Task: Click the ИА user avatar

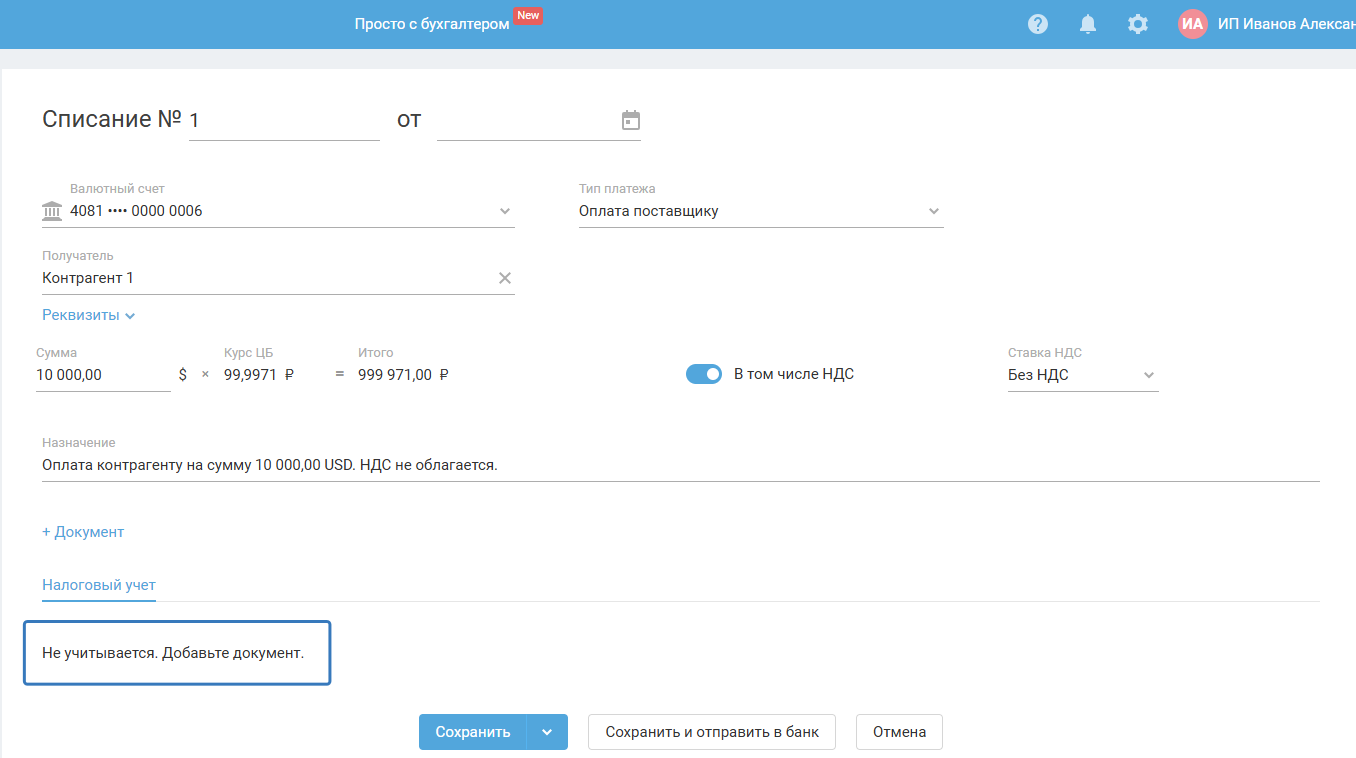Action: (1193, 24)
